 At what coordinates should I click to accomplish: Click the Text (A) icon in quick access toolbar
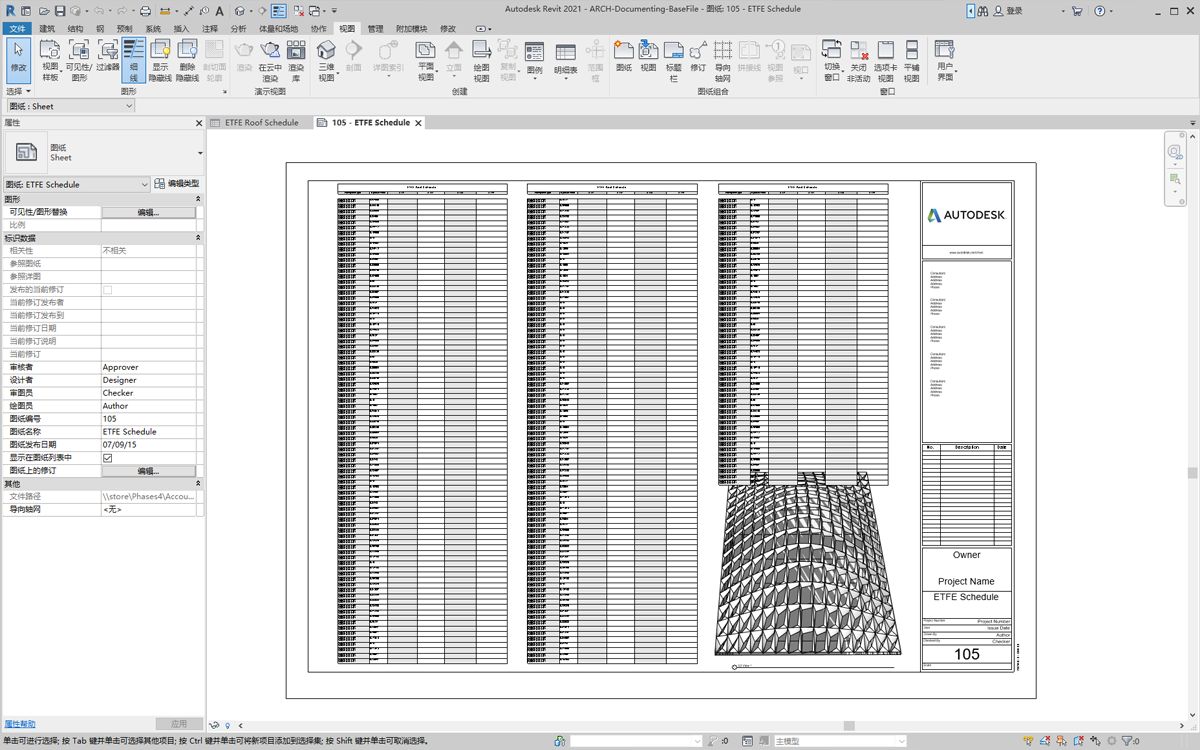click(219, 11)
